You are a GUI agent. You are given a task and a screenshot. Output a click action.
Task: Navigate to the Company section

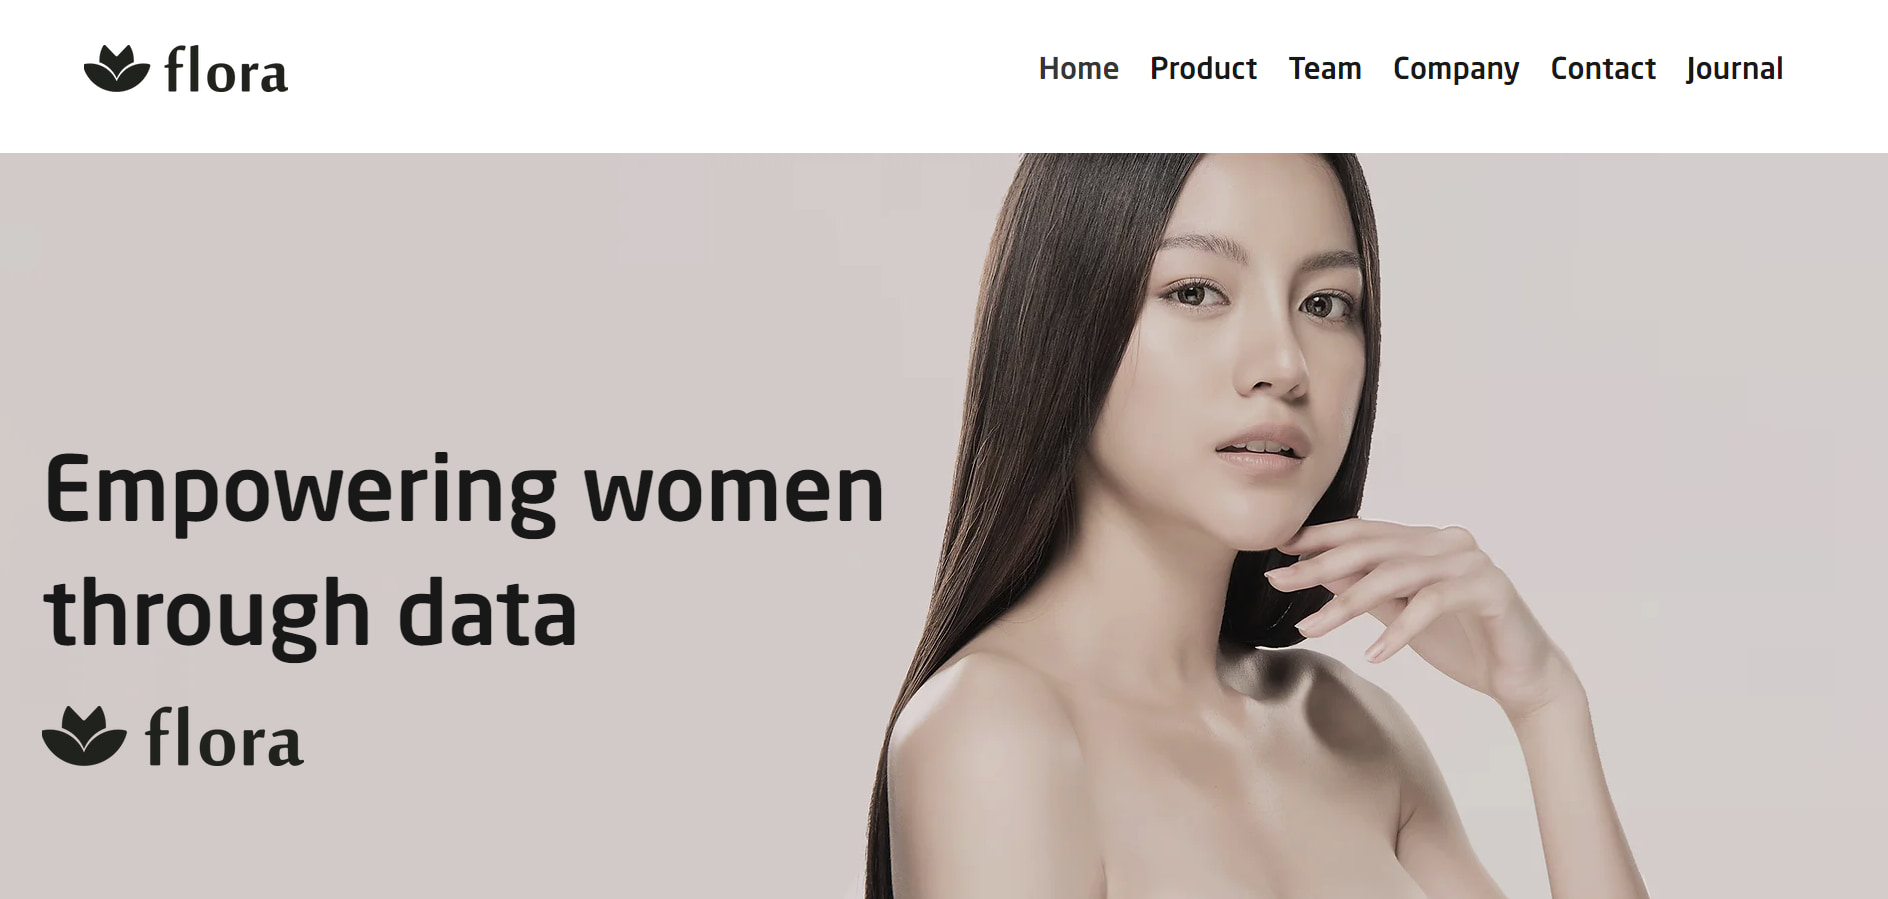pyautogui.click(x=1456, y=70)
